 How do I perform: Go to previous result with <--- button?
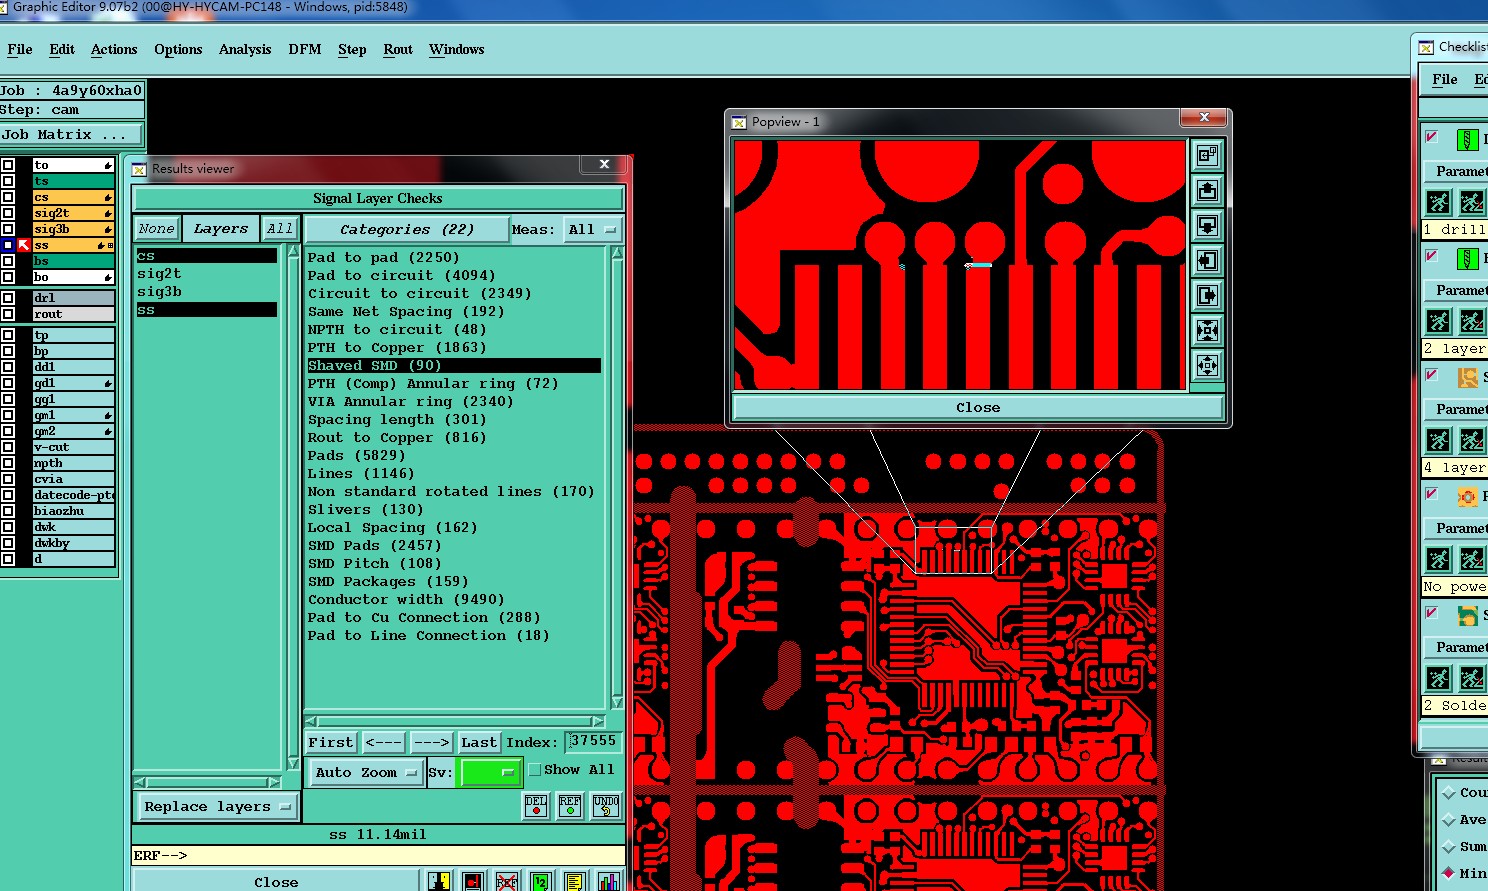click(x=384, y=742)
